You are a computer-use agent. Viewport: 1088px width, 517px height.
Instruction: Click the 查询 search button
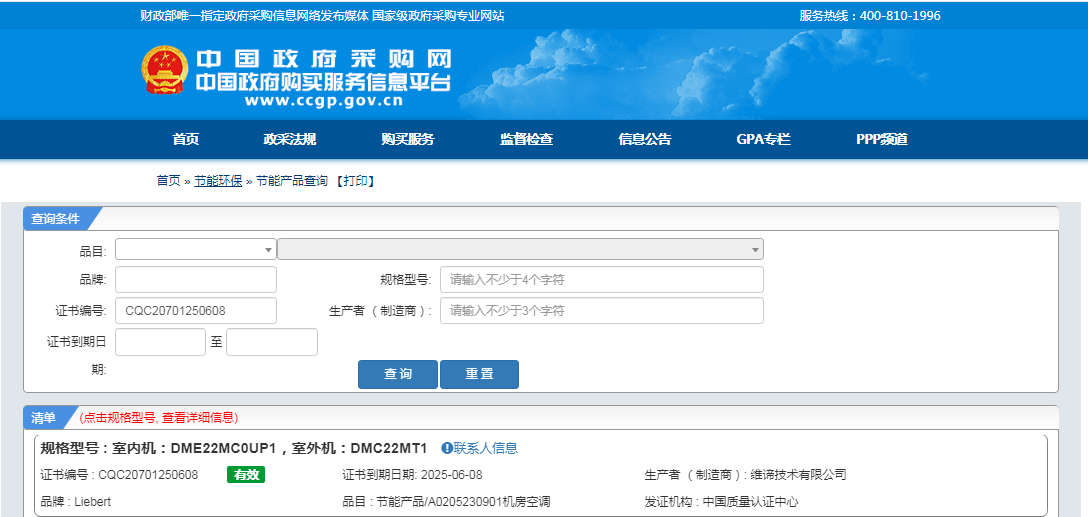click(398, 375)
